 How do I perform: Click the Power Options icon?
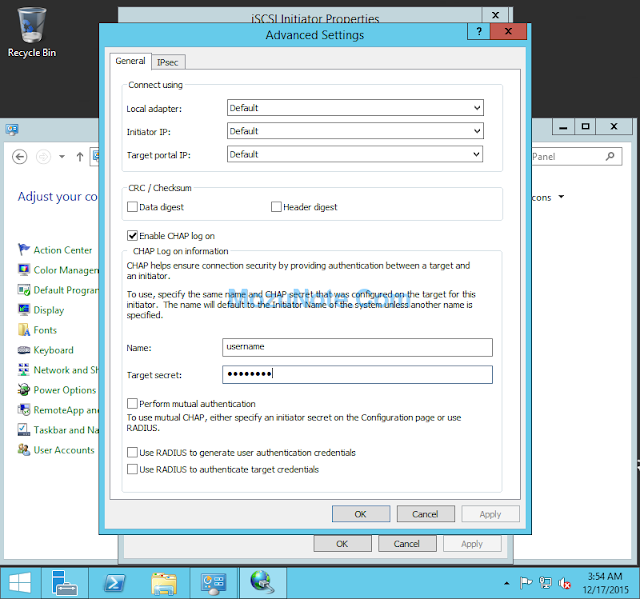pyautogui.click(x=24, y=390)
